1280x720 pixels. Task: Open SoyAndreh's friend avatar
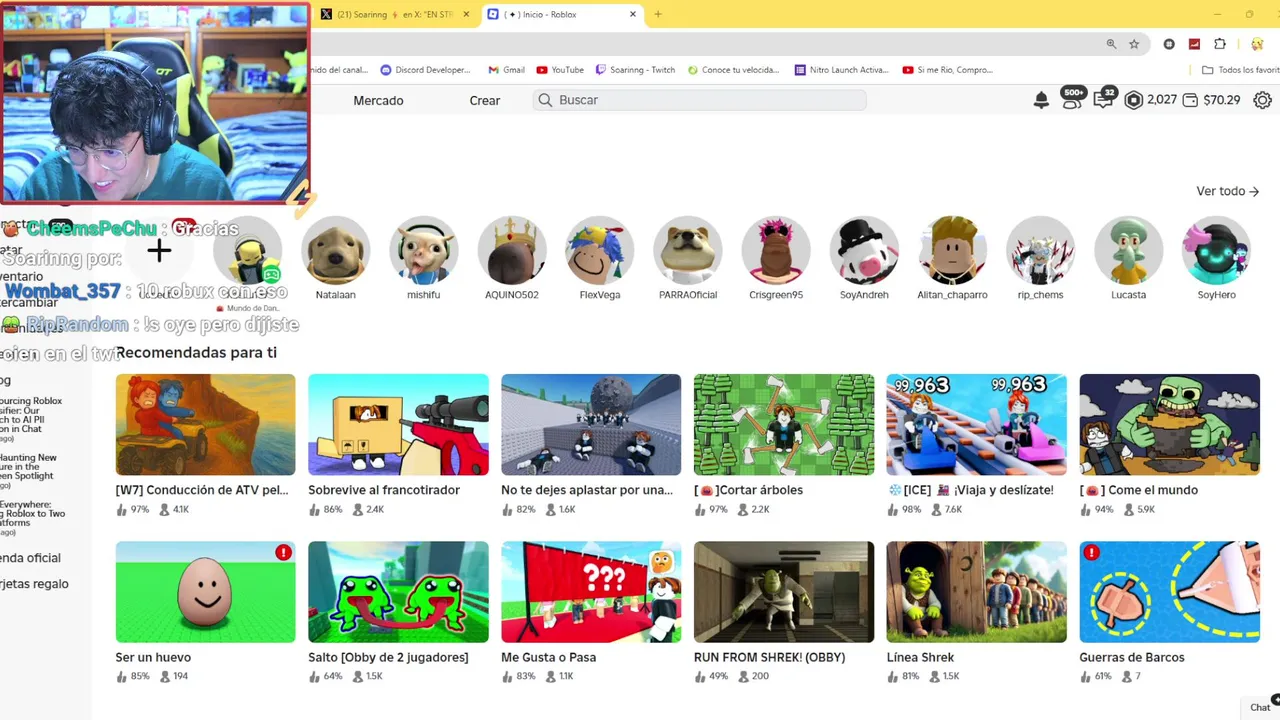point(864,250)
